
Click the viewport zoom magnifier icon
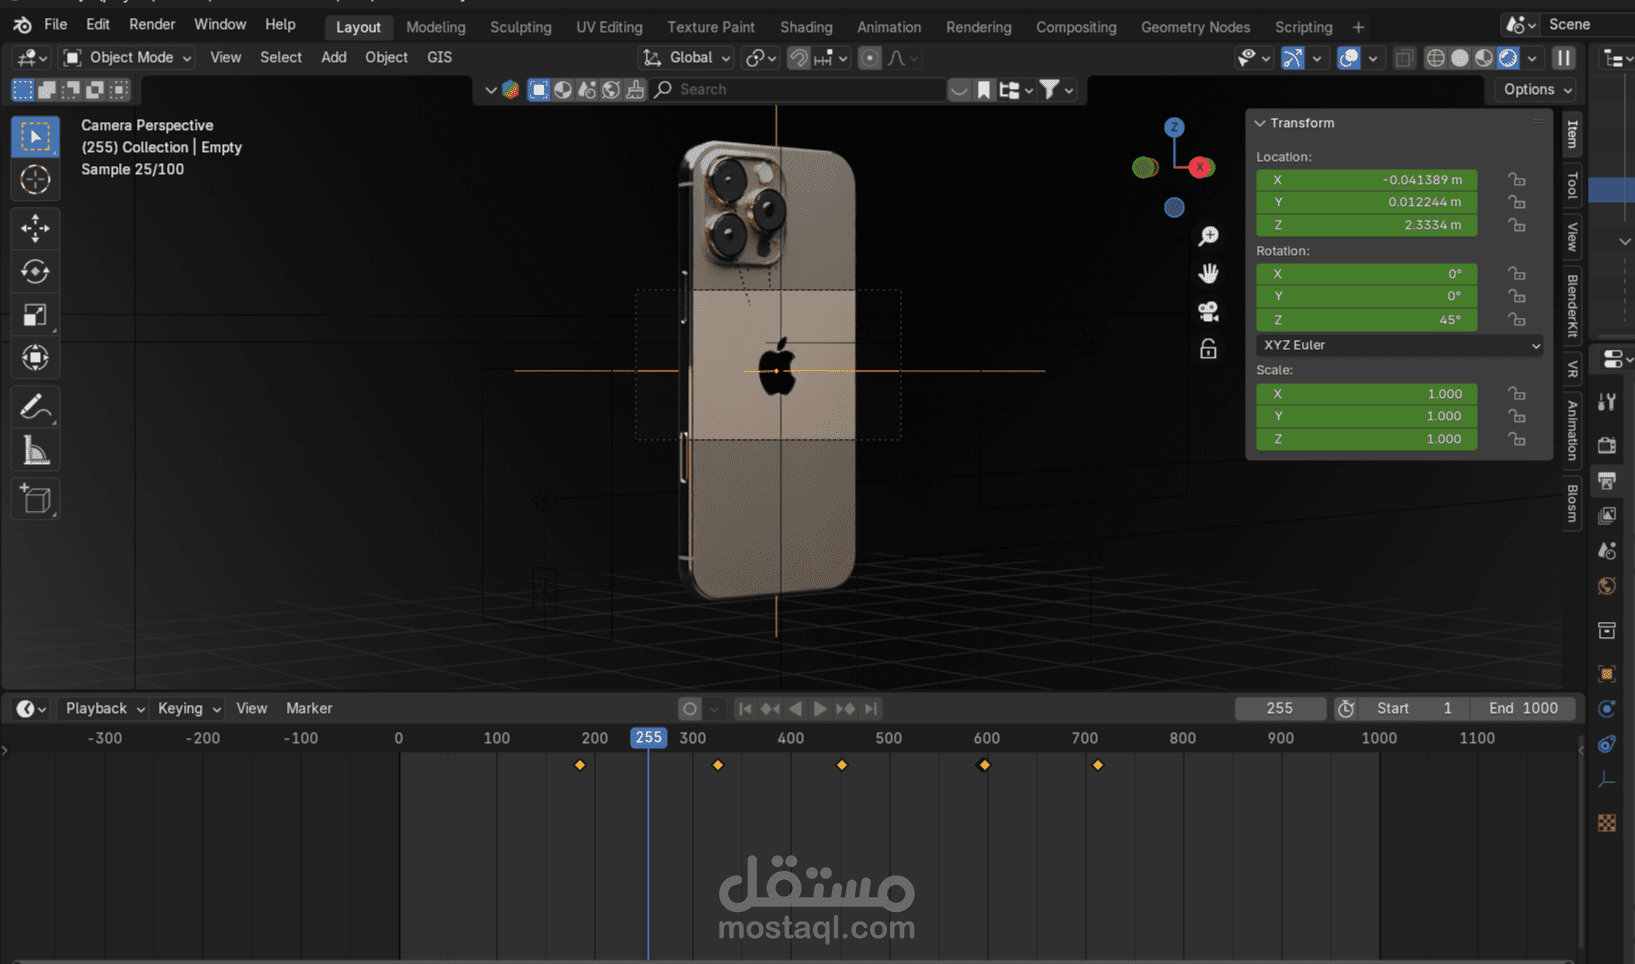(1208, 236)
